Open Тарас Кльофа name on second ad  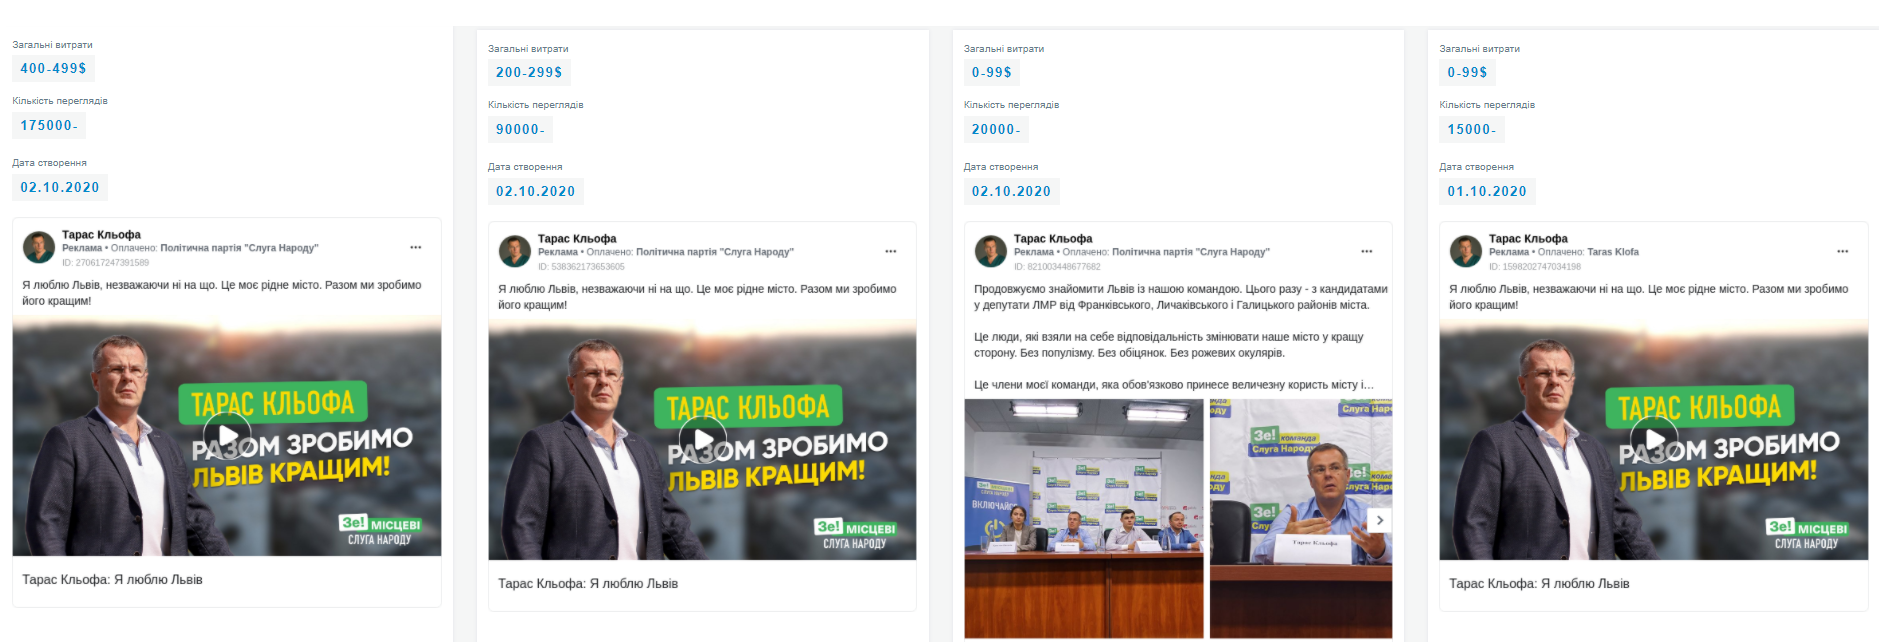pos(577,239)
